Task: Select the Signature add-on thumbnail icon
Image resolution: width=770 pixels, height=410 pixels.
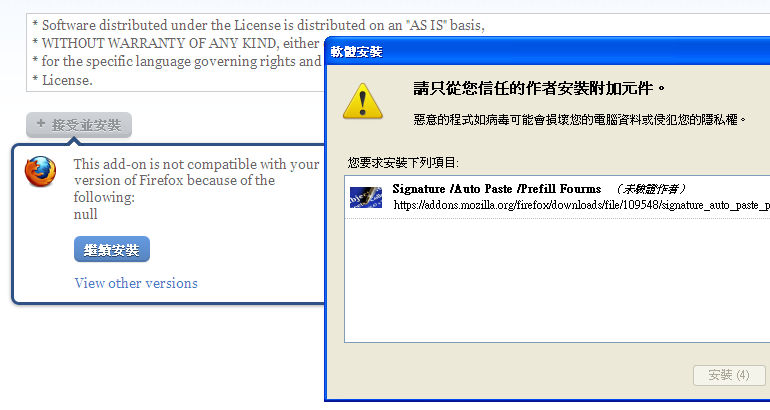Action: (x=366, y=197)
